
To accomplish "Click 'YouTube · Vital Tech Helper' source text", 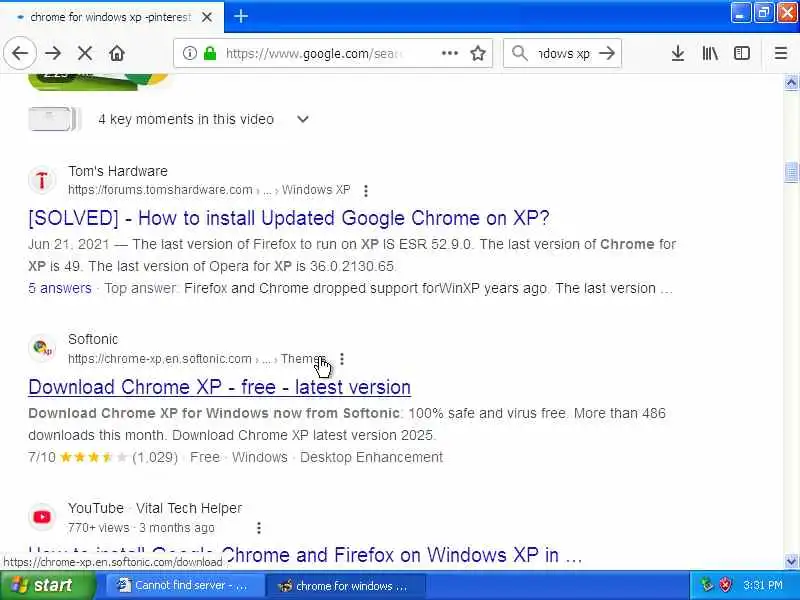I will (155, 508).
